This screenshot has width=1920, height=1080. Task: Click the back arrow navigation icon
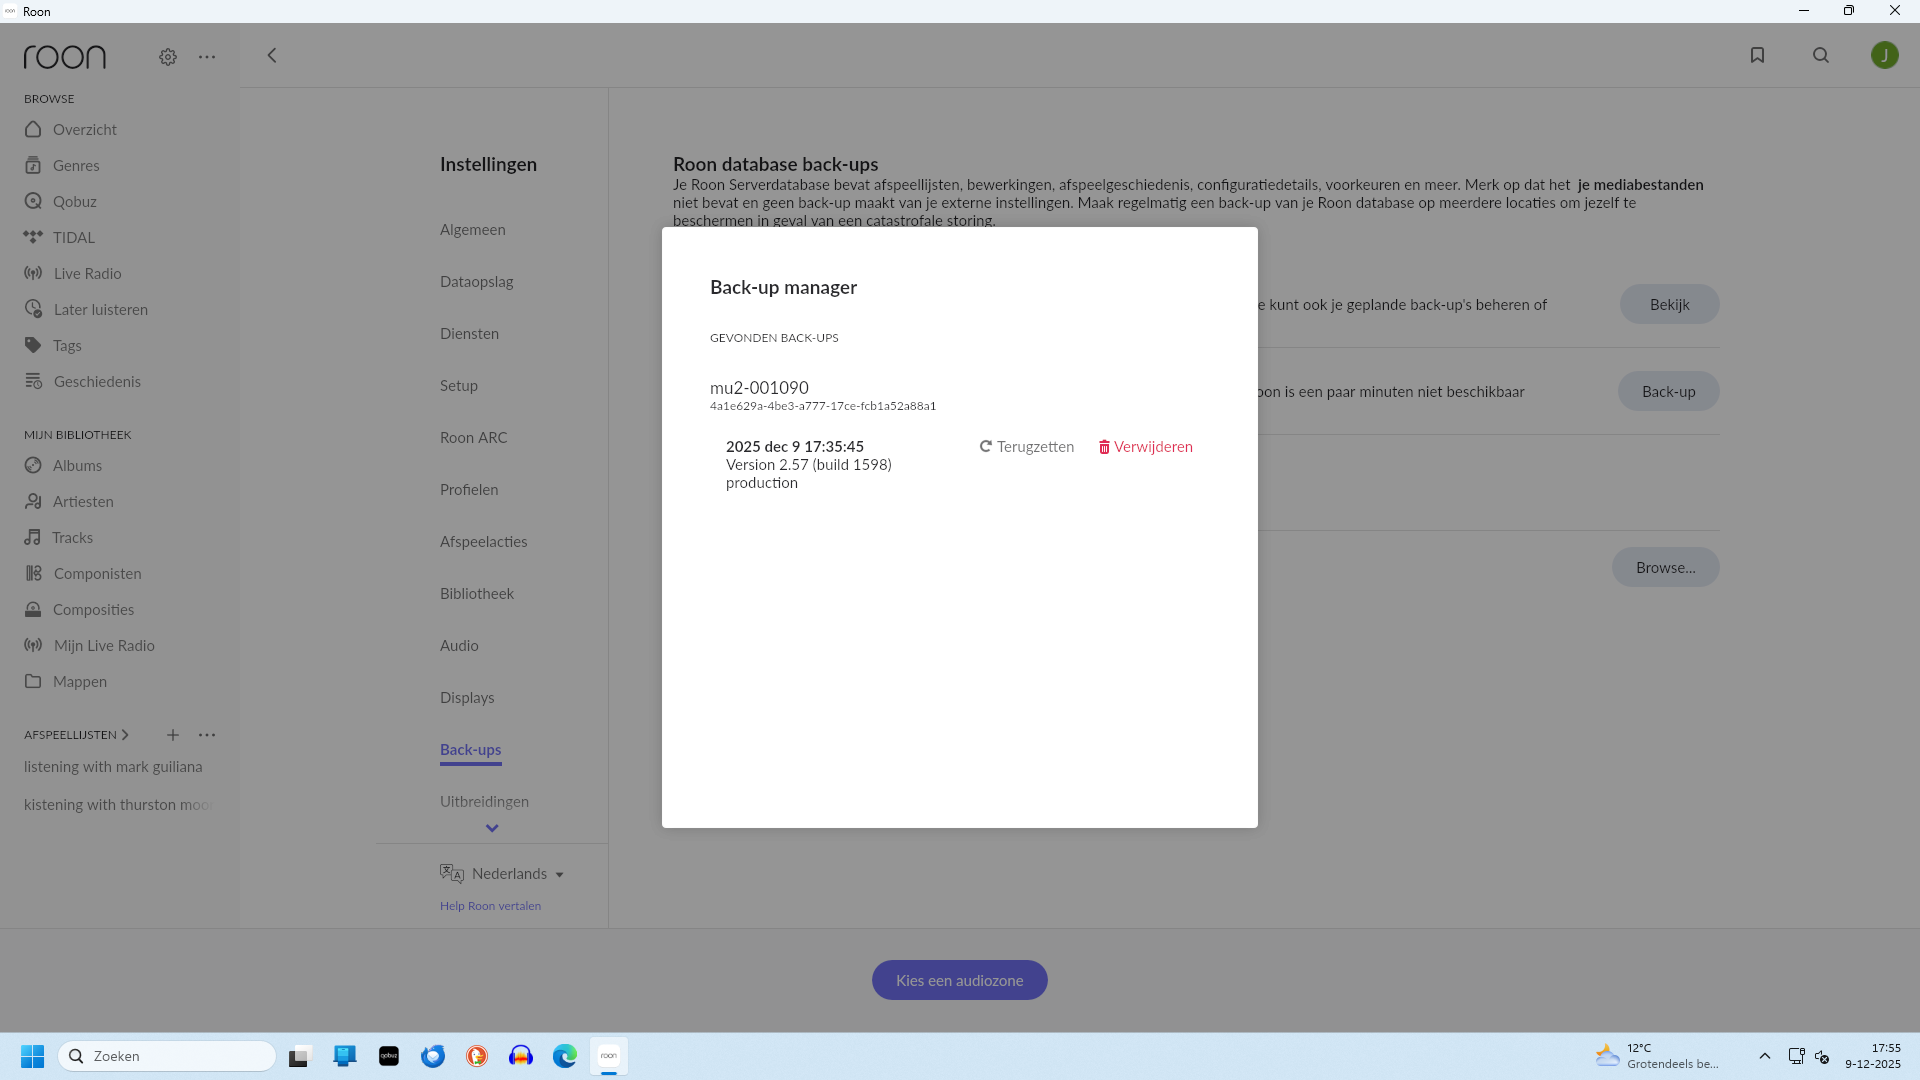coord(272,55)
